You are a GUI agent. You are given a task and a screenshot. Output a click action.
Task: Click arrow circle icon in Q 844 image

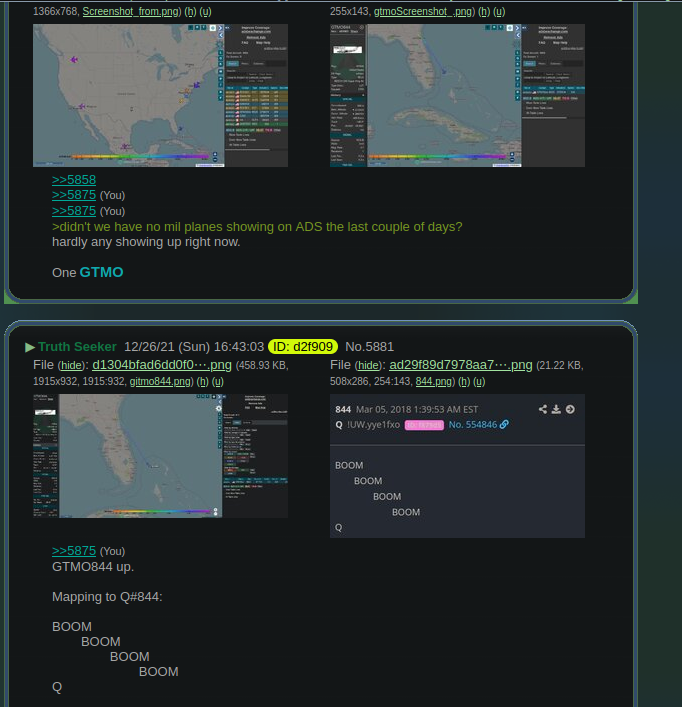click(x=570, y=409)
